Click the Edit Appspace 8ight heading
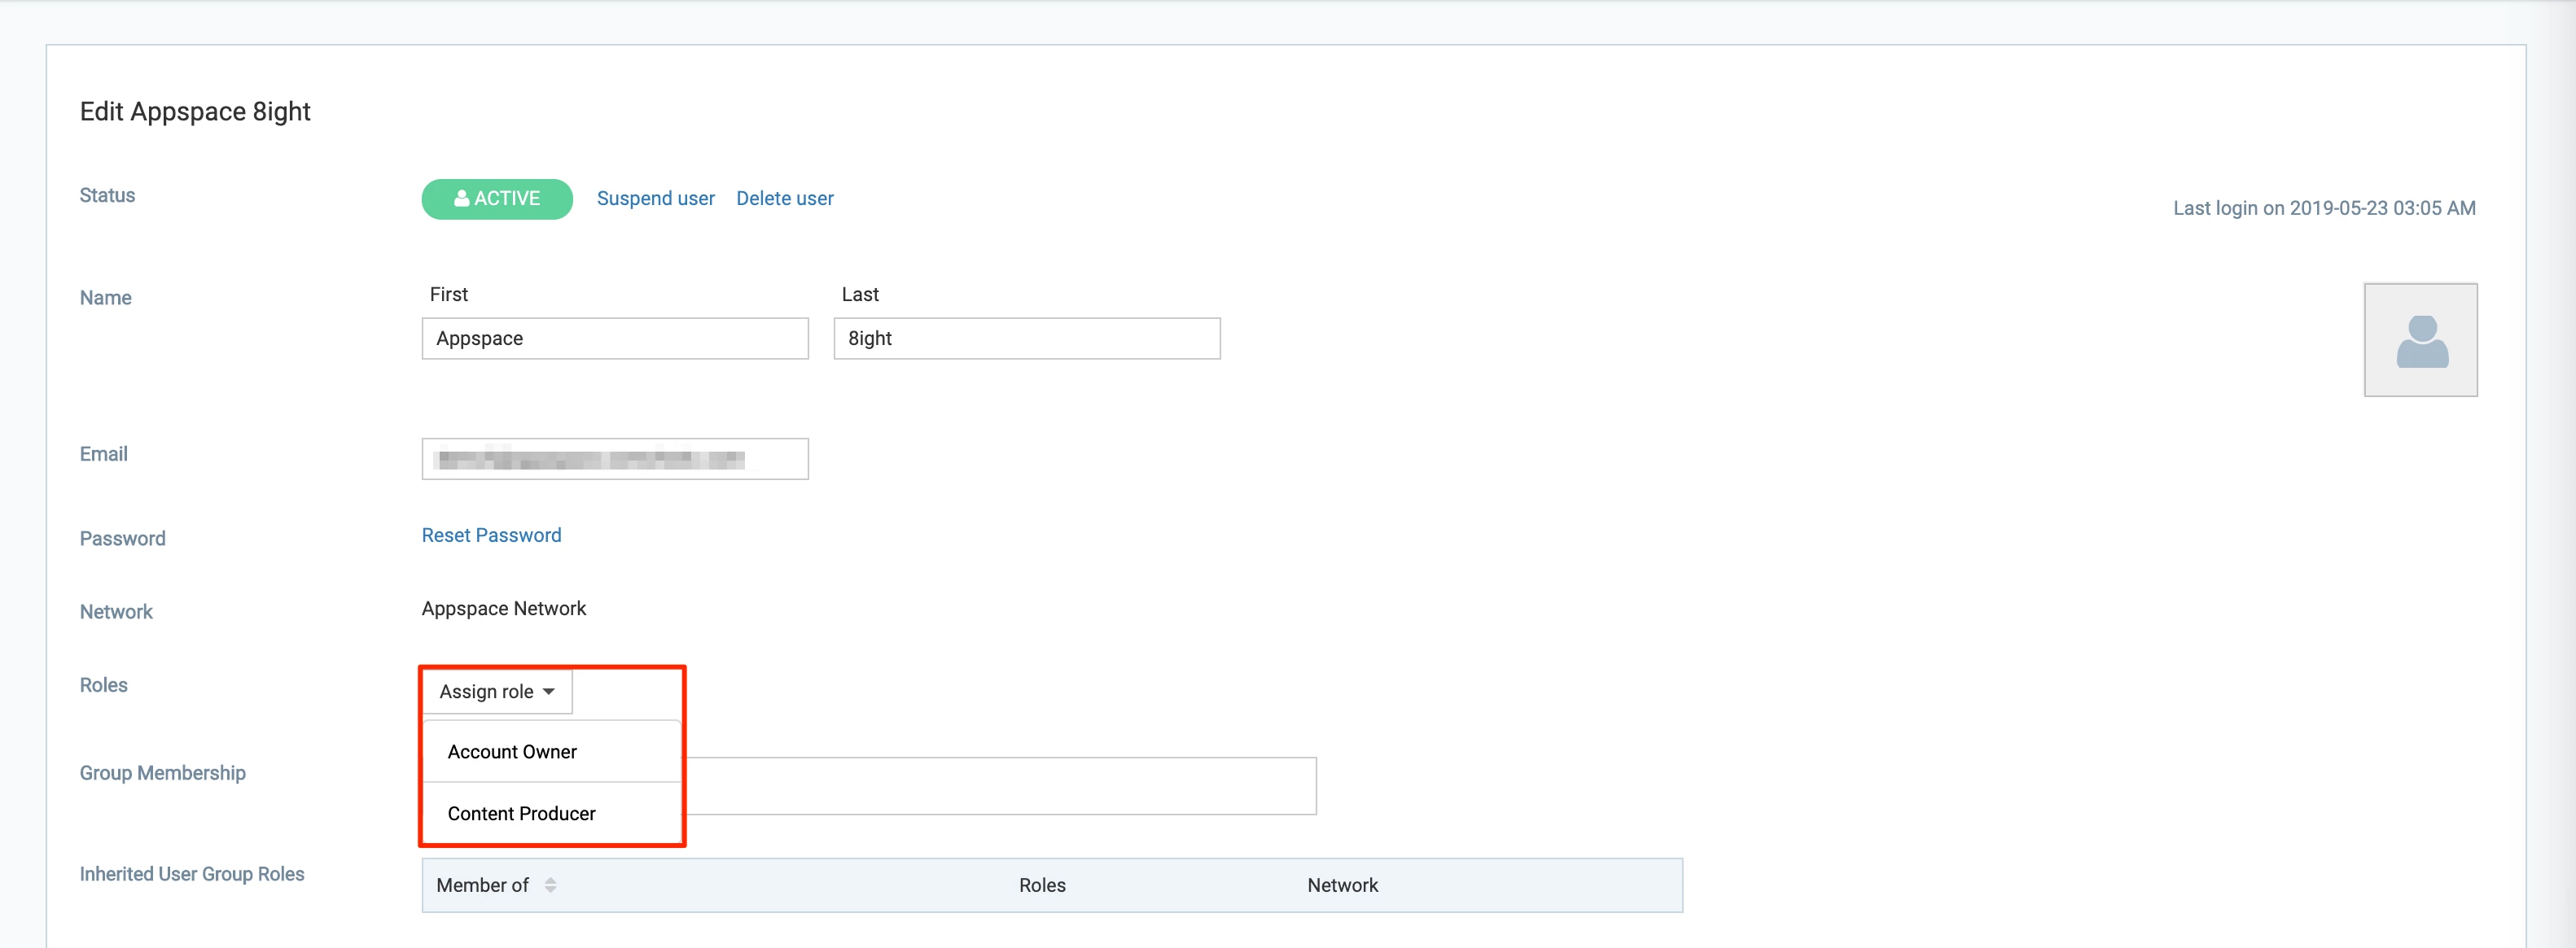 click(195, 111)
